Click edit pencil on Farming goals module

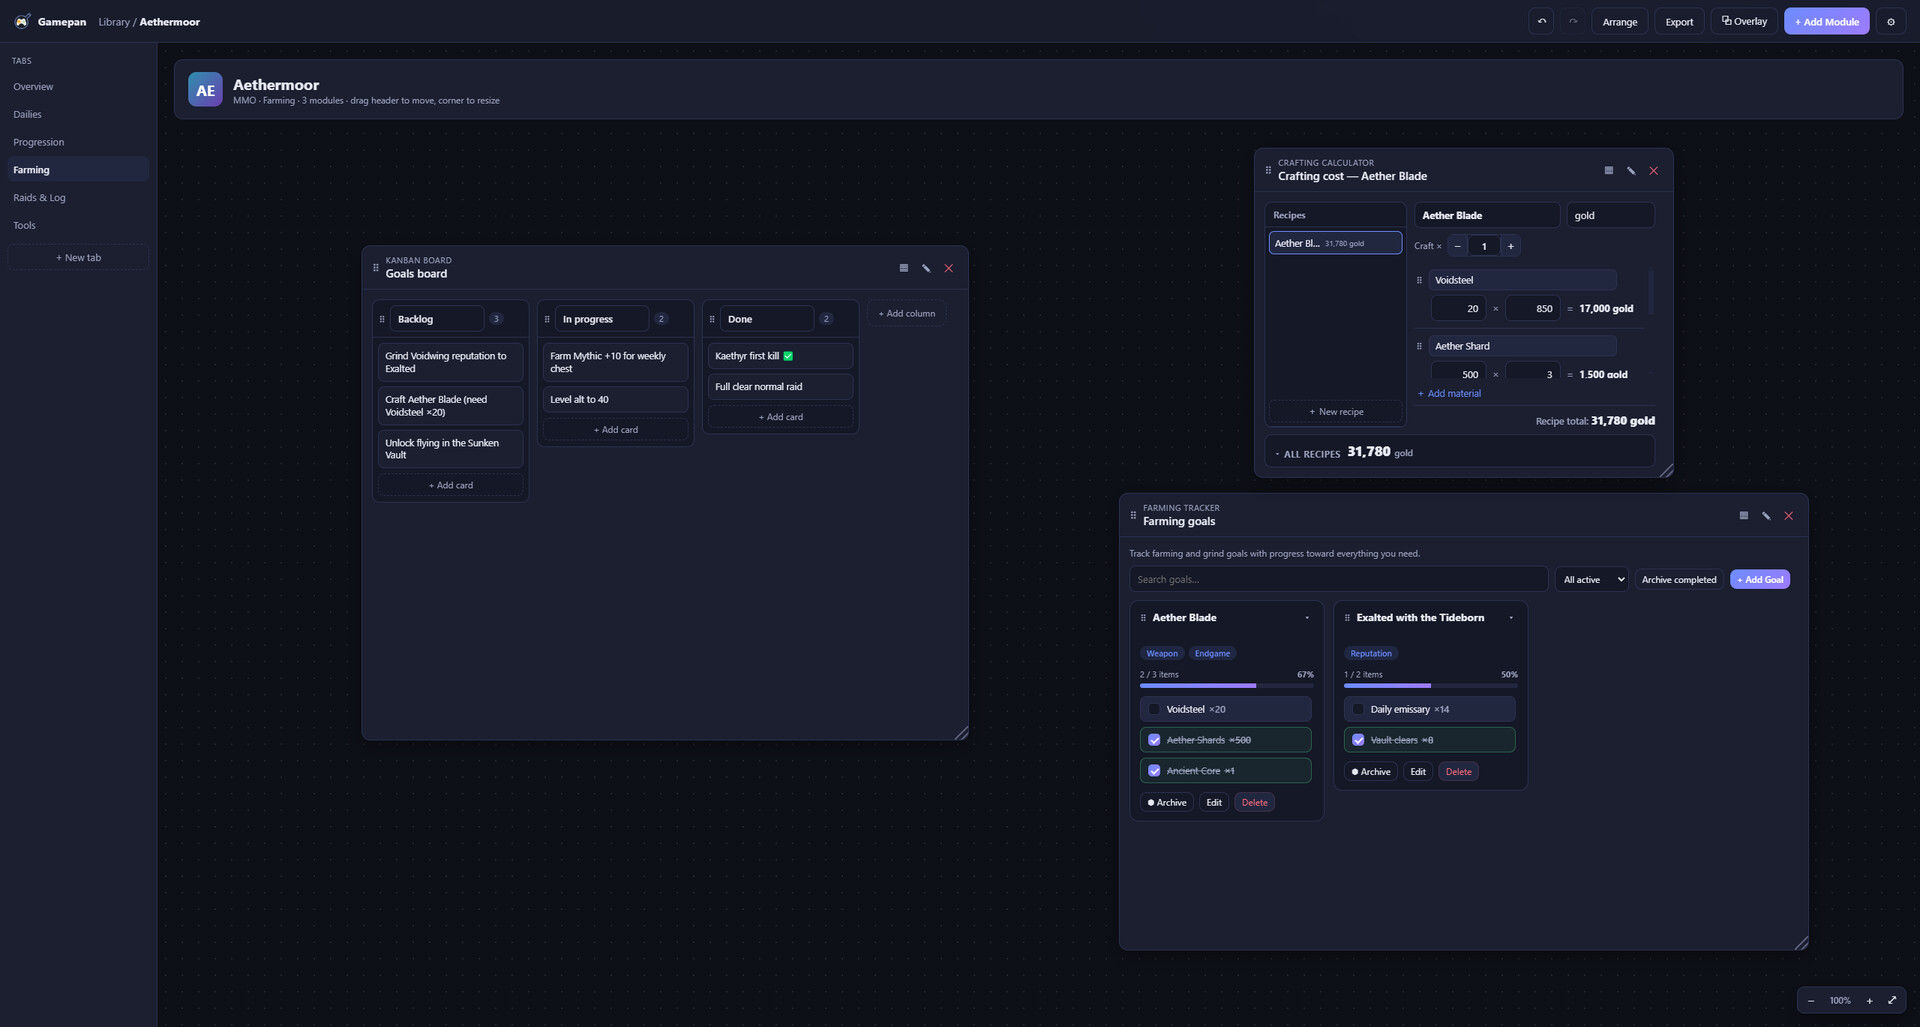click(1766, 516)
